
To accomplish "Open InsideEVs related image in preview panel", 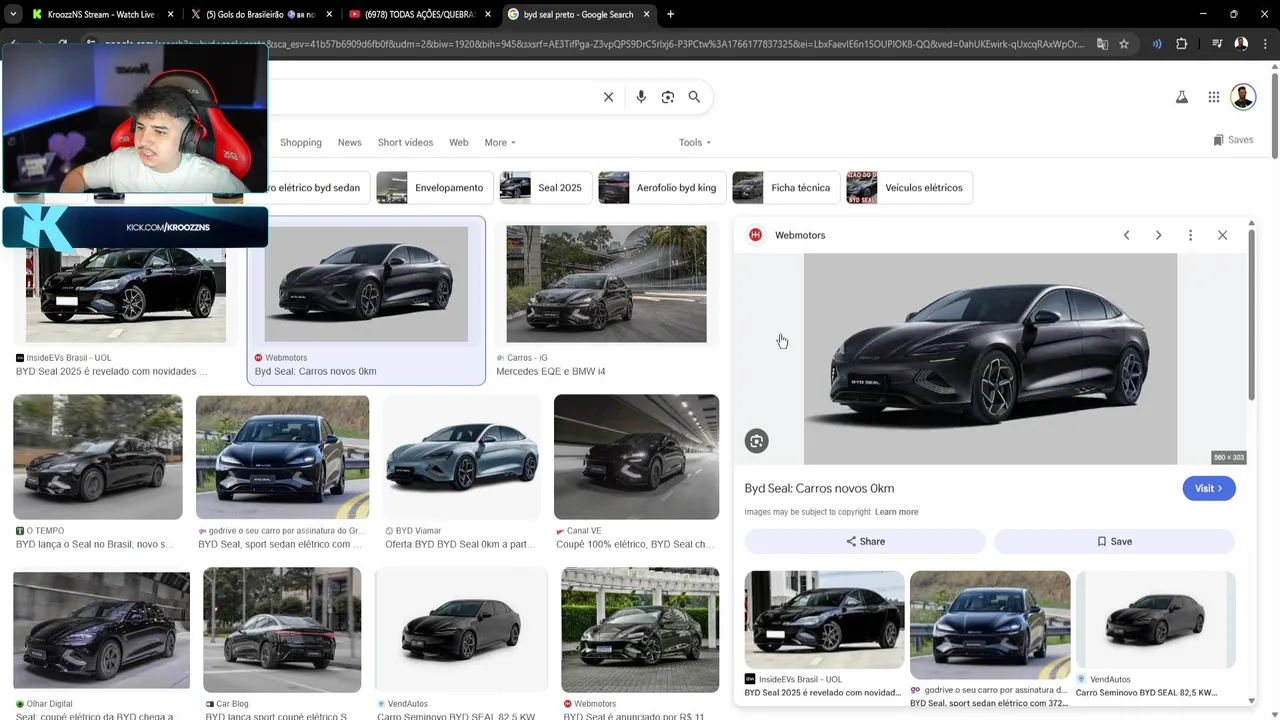I will (824, 620).
